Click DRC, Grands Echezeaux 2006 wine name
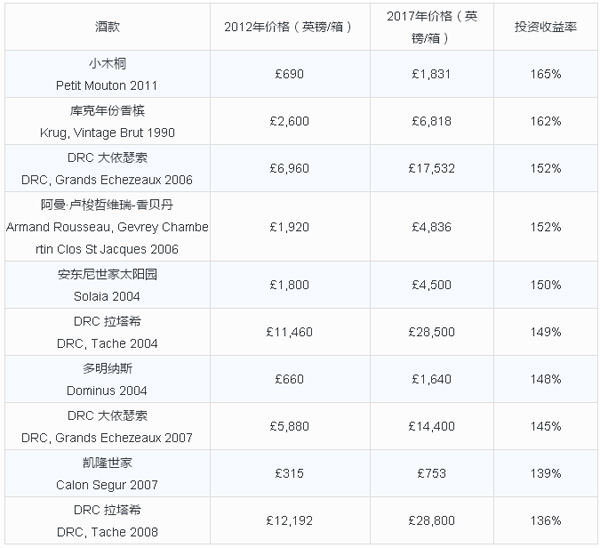Screen dimensions: 600x548 (106, 168)
